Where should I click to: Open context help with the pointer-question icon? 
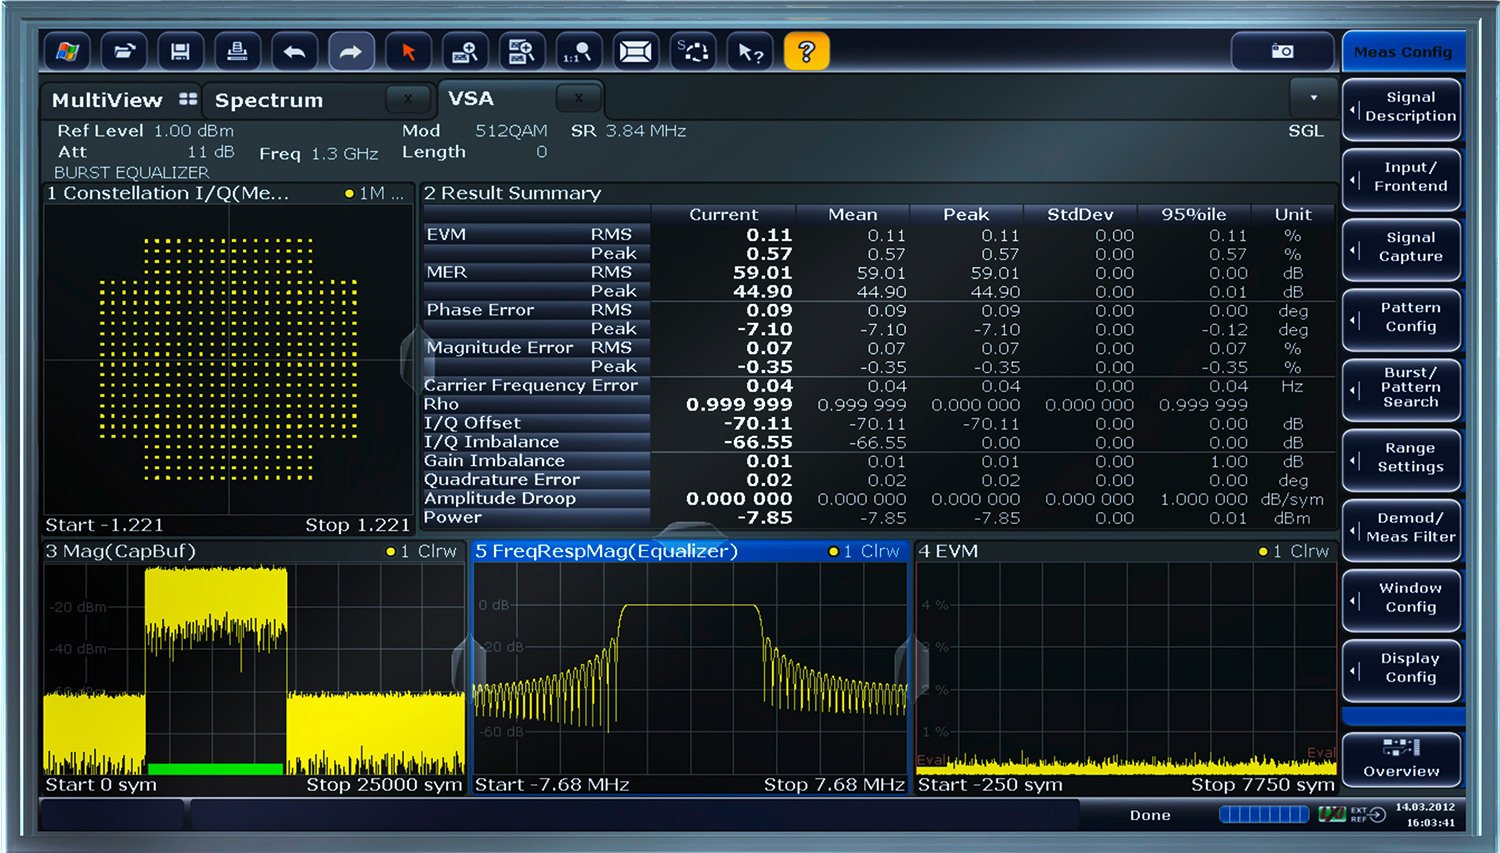coord(750,51)
